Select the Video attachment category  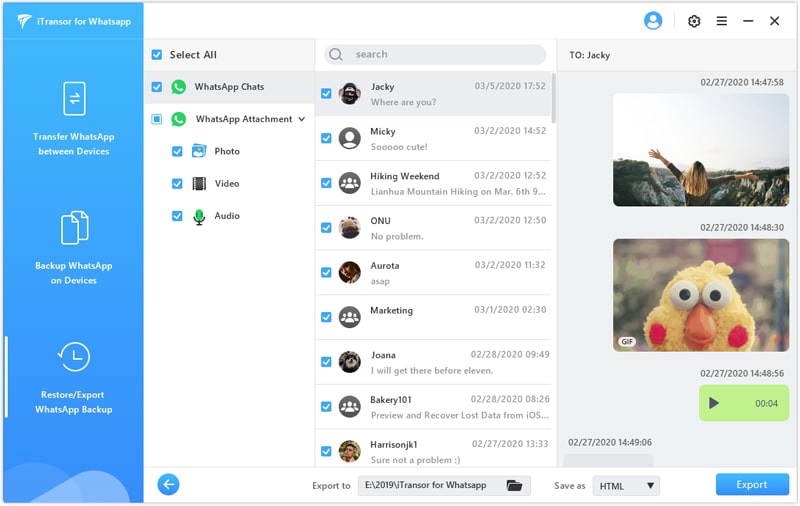pyautogui.click(x=227, y=184)
